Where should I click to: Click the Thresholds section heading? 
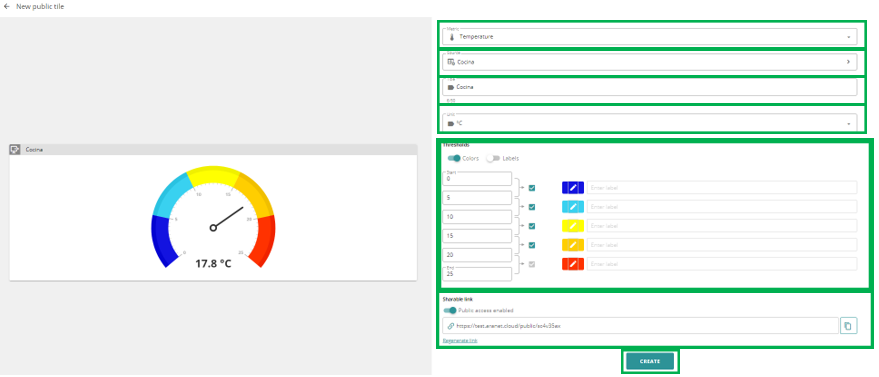(x=456, y=145)
